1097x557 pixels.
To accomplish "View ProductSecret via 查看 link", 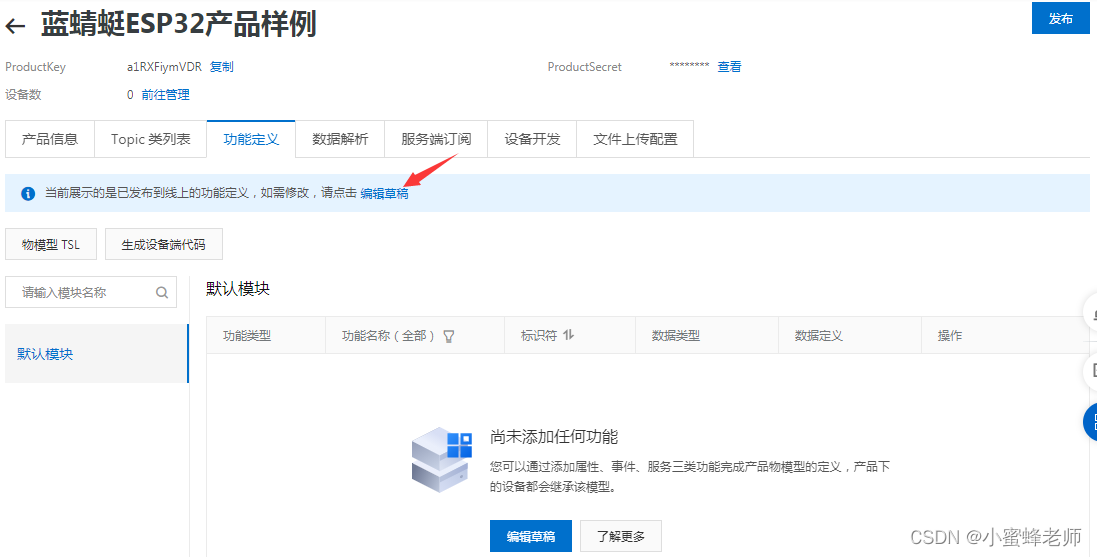I will pyautogui.click(x=729, y=66).
